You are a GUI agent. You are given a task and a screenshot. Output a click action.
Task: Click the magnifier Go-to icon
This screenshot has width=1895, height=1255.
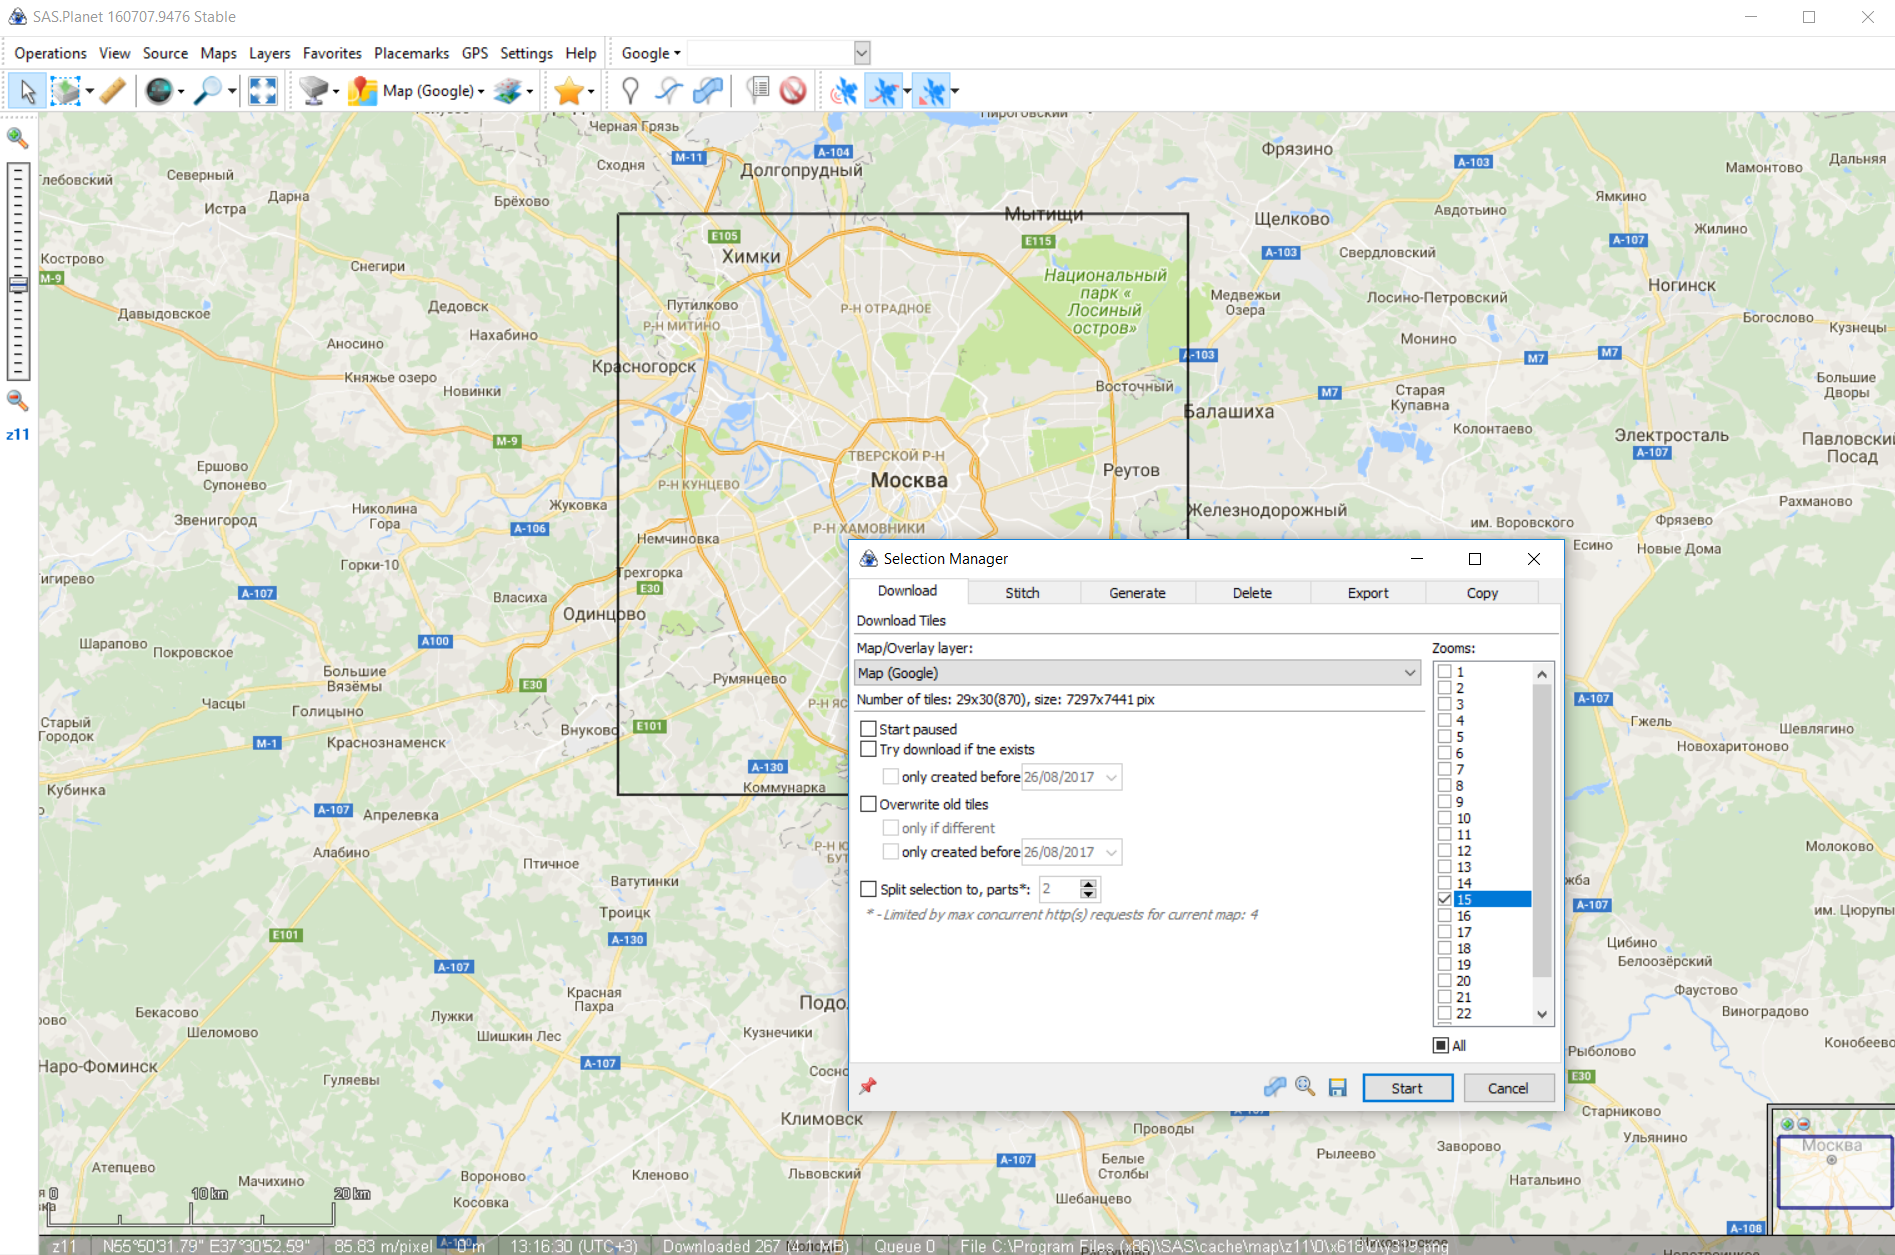tap(208, 91)
